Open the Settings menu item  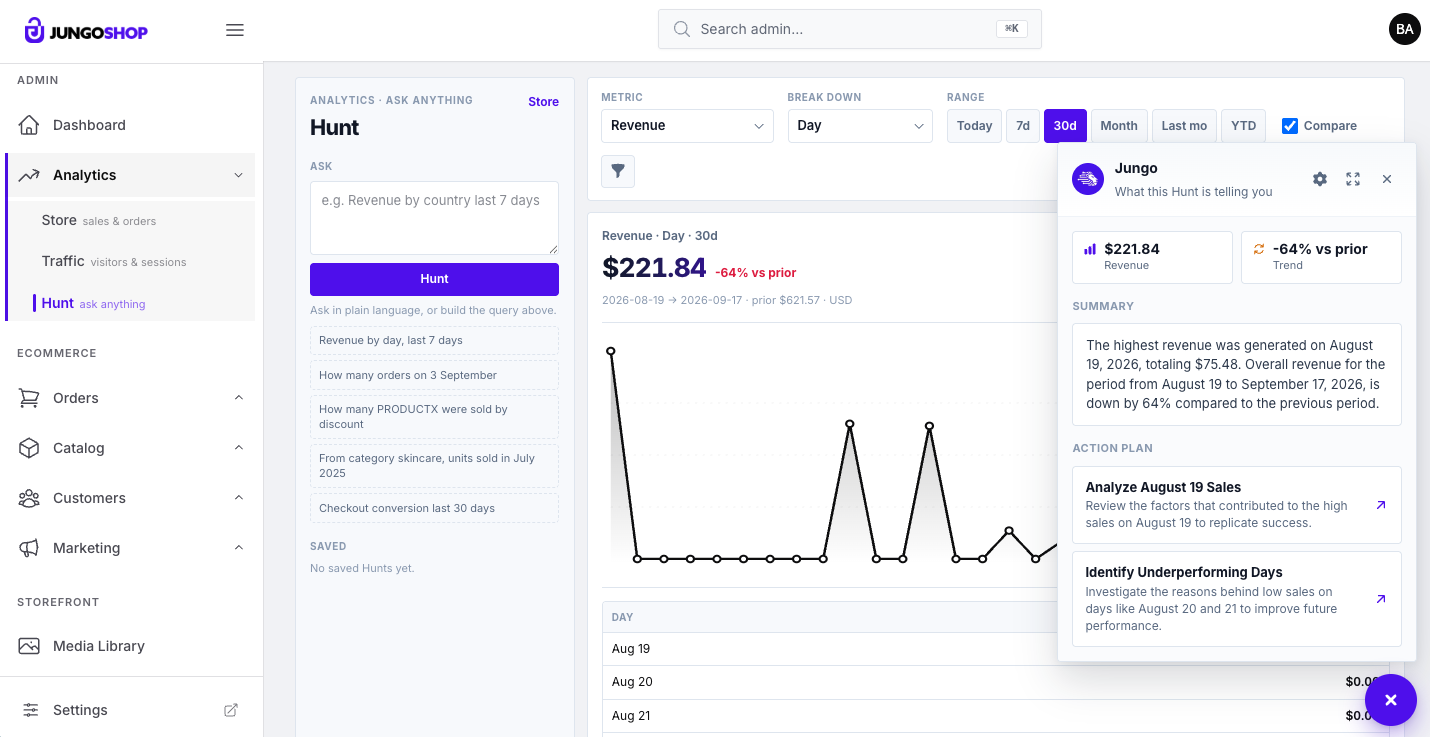pos(132,710)
